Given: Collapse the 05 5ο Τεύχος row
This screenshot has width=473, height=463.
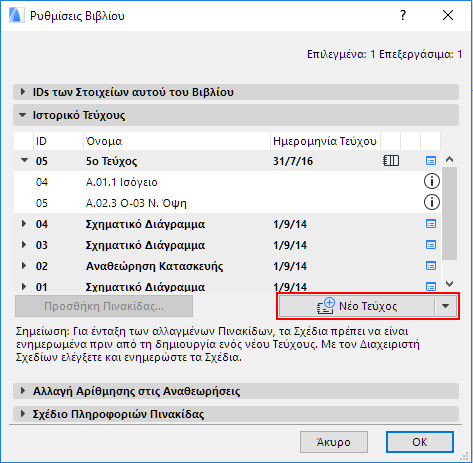Looking at the screenshot, I should (24, 160).
